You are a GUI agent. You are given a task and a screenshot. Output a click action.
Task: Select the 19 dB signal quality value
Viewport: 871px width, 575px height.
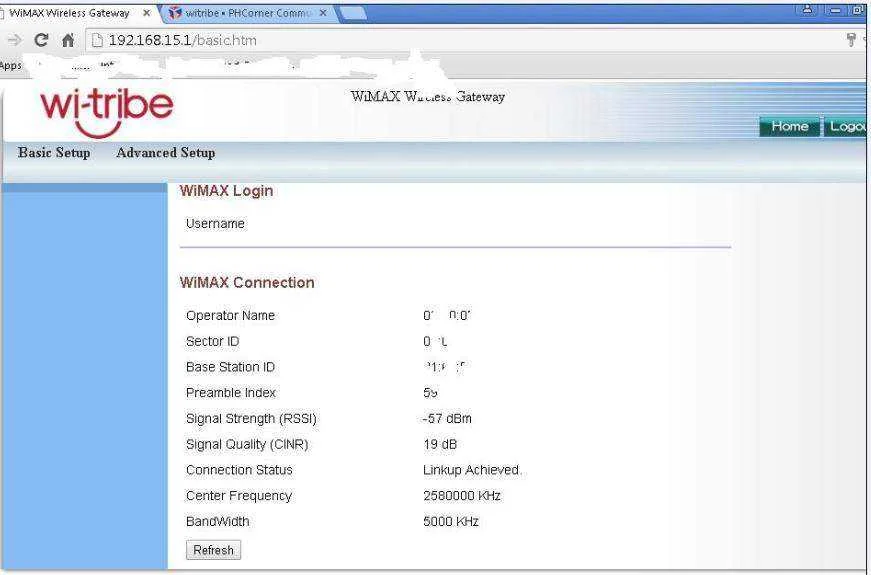[x=440, y=444]
